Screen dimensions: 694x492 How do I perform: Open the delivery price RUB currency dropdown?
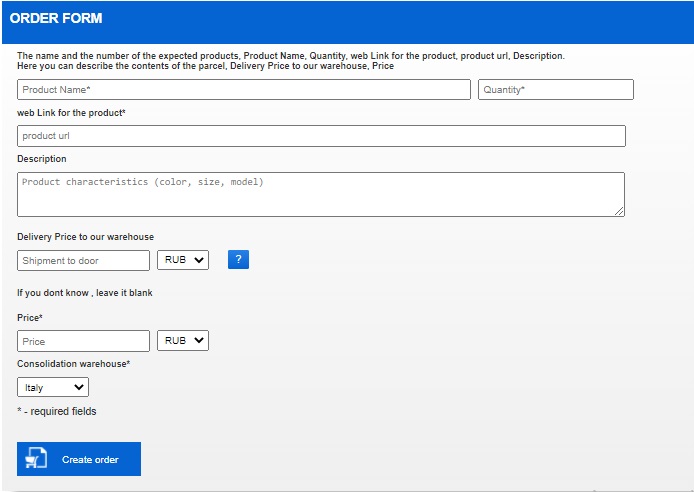pyautogui.click(x=183, y=260)
